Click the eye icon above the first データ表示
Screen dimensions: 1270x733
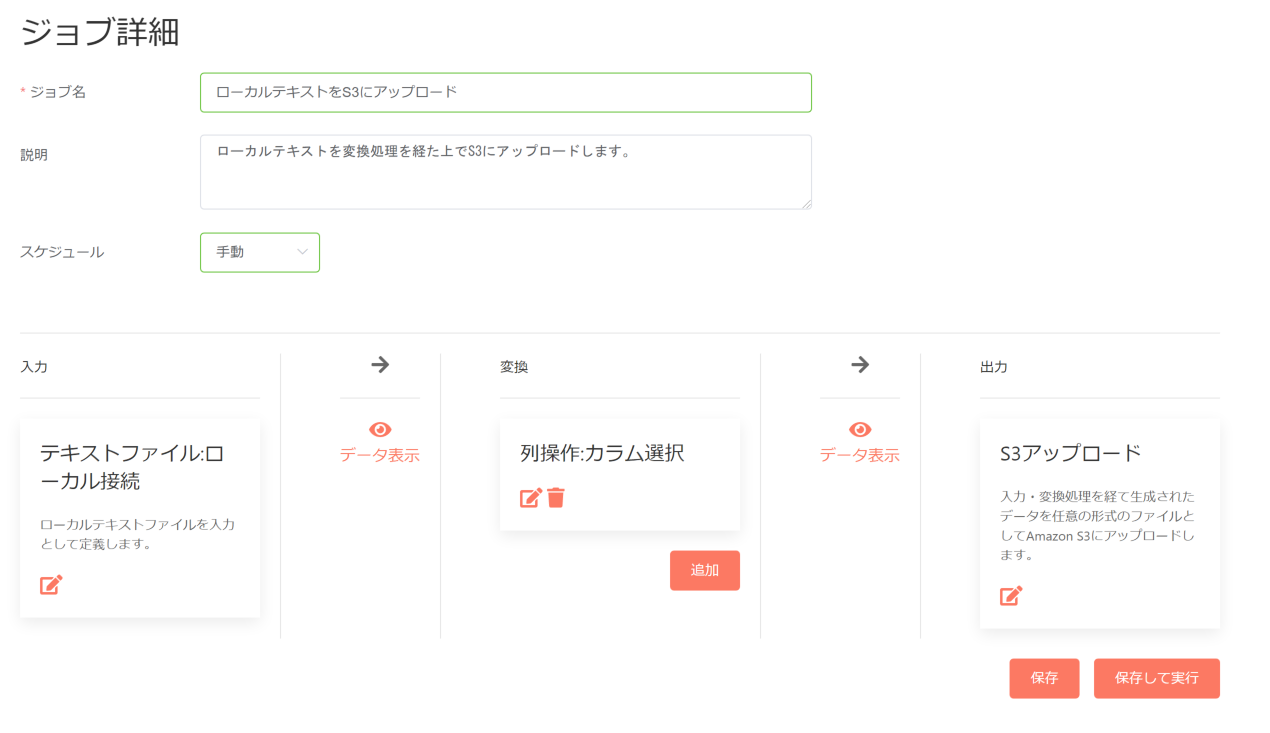click(x=380, y=429)
